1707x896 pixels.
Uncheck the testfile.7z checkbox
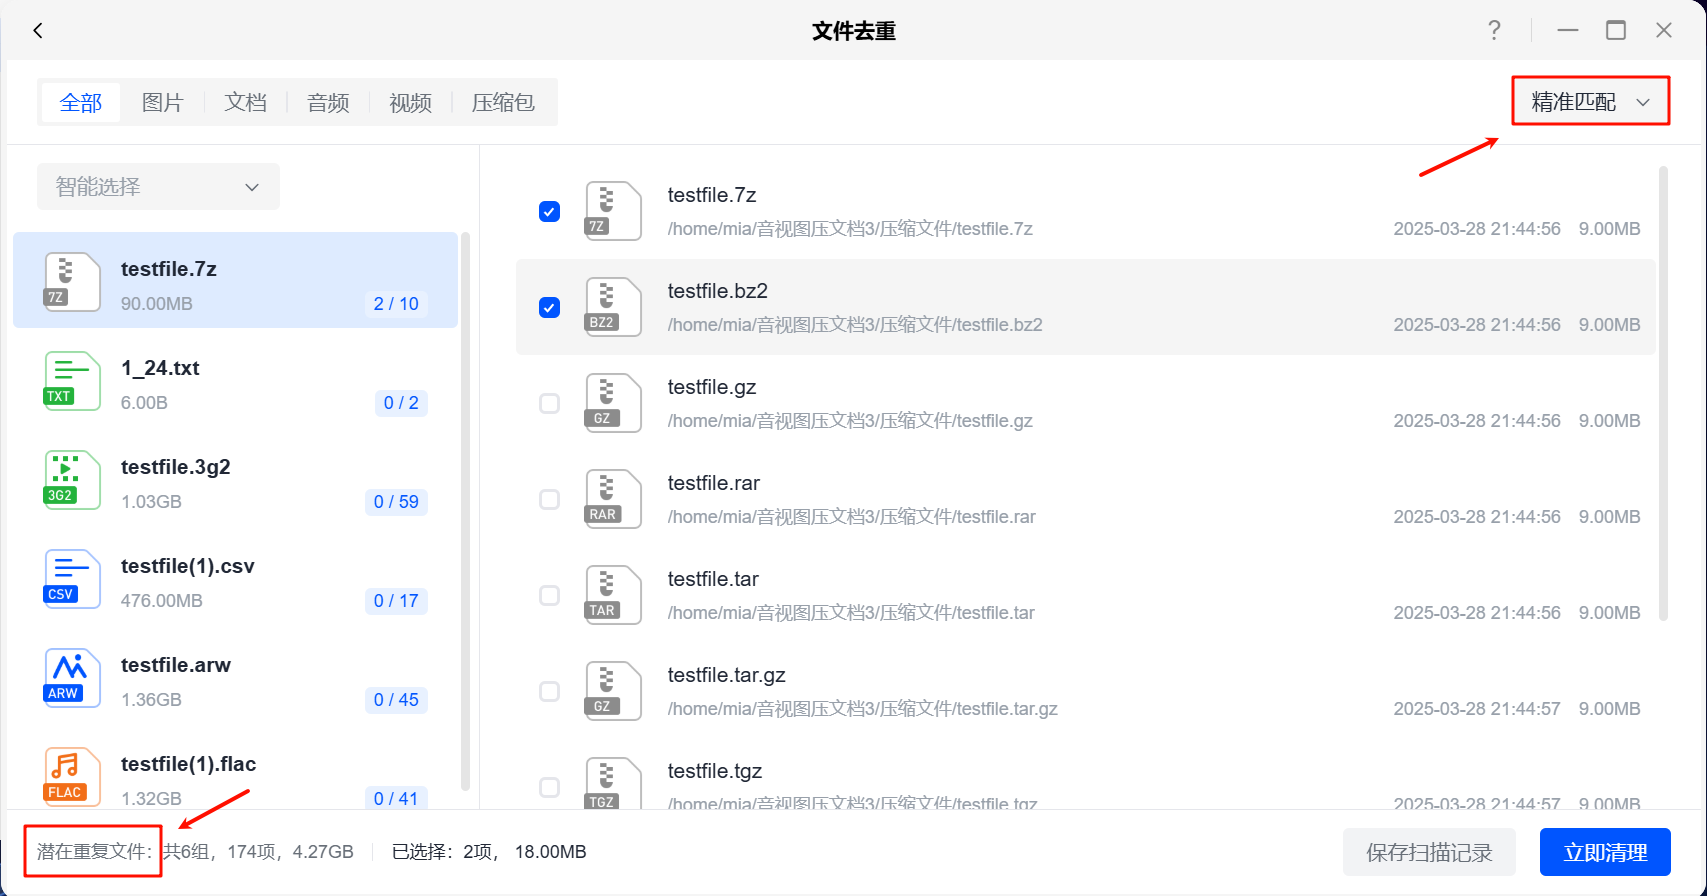[x=549, y=212]
